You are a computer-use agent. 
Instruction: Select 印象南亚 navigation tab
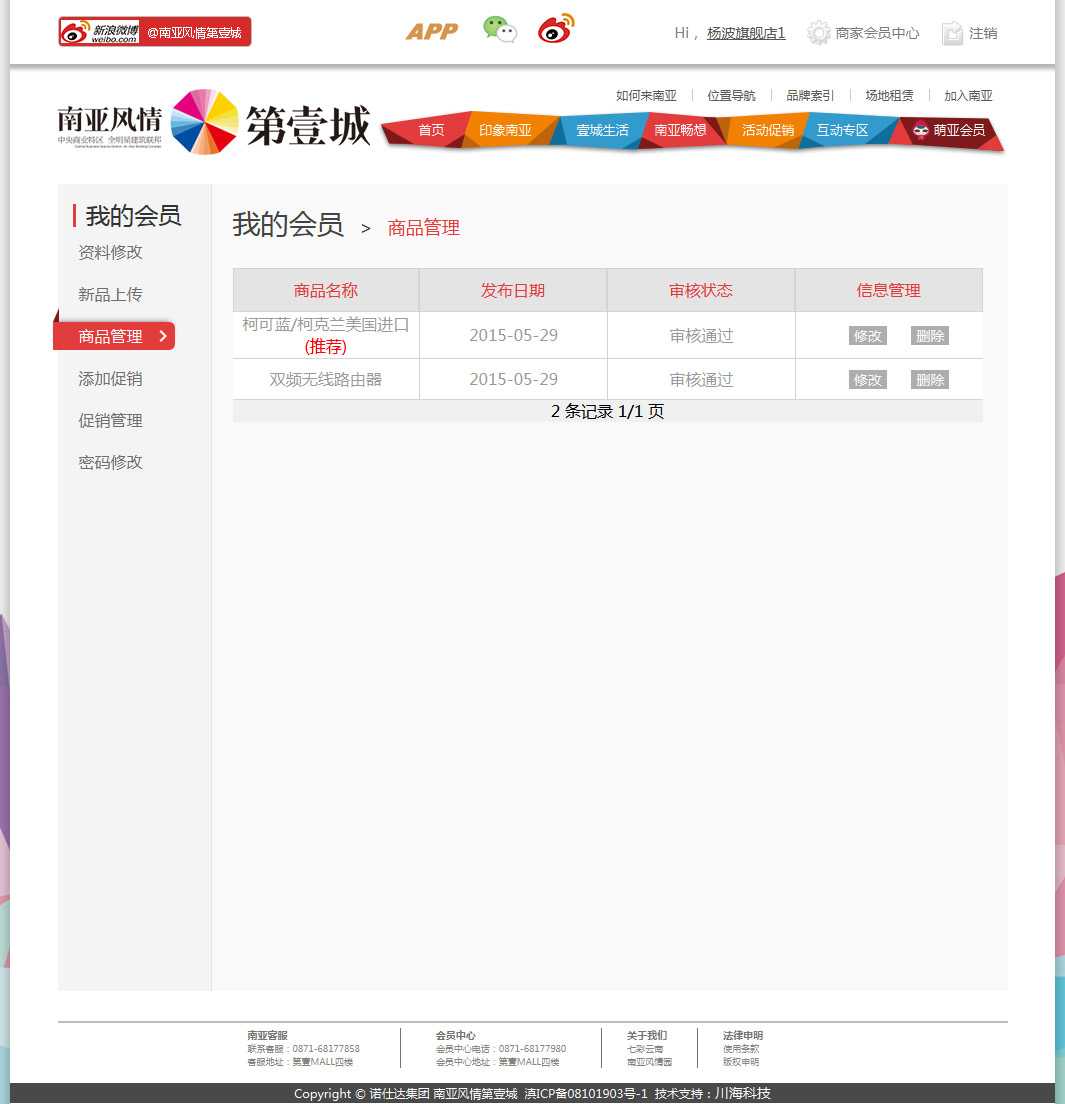click(x=505, y=130)
